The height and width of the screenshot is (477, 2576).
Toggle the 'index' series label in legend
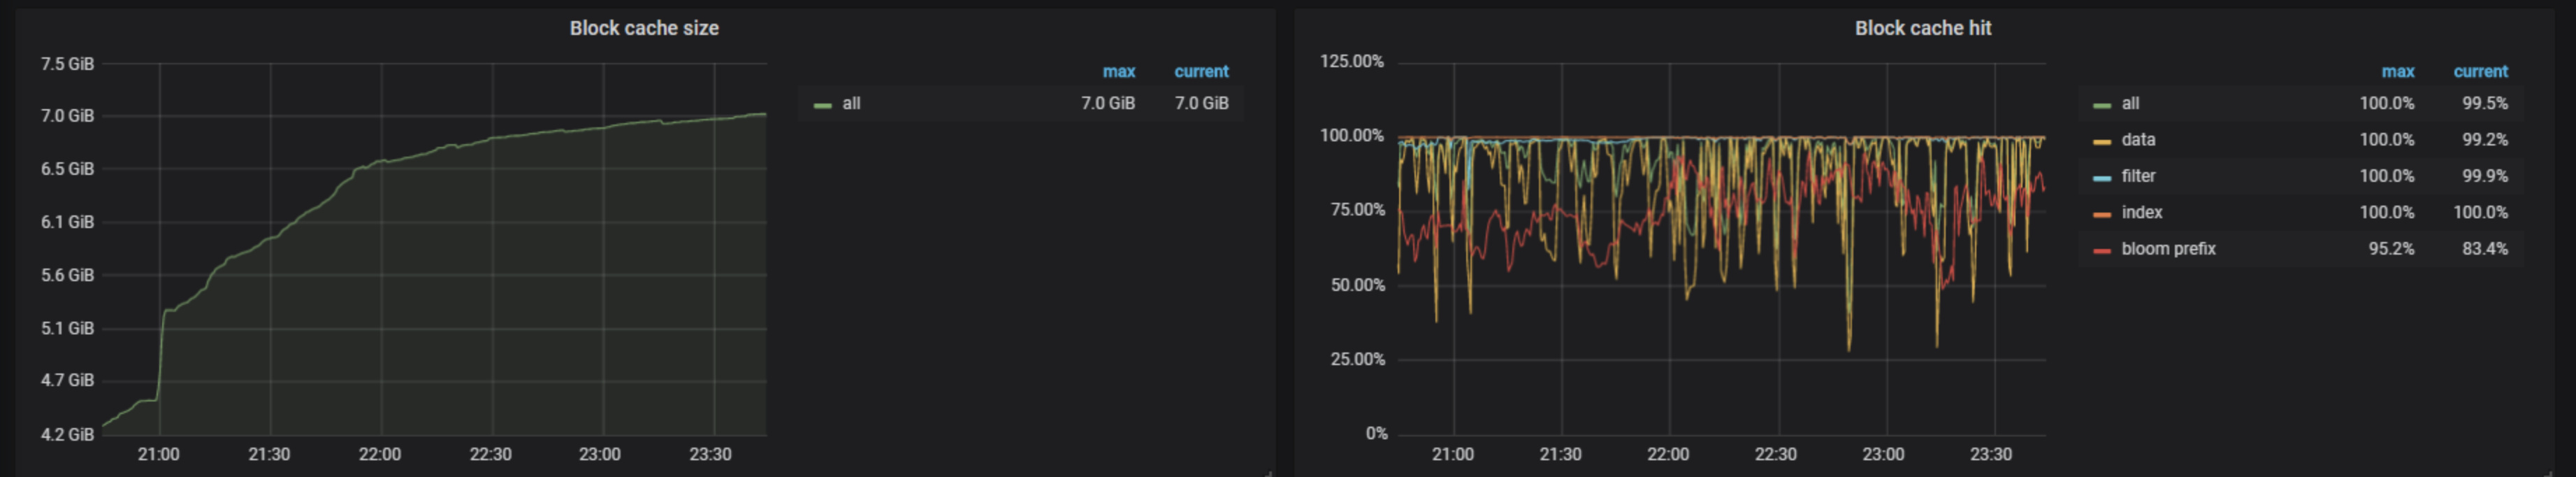(x=2141, y=212)
